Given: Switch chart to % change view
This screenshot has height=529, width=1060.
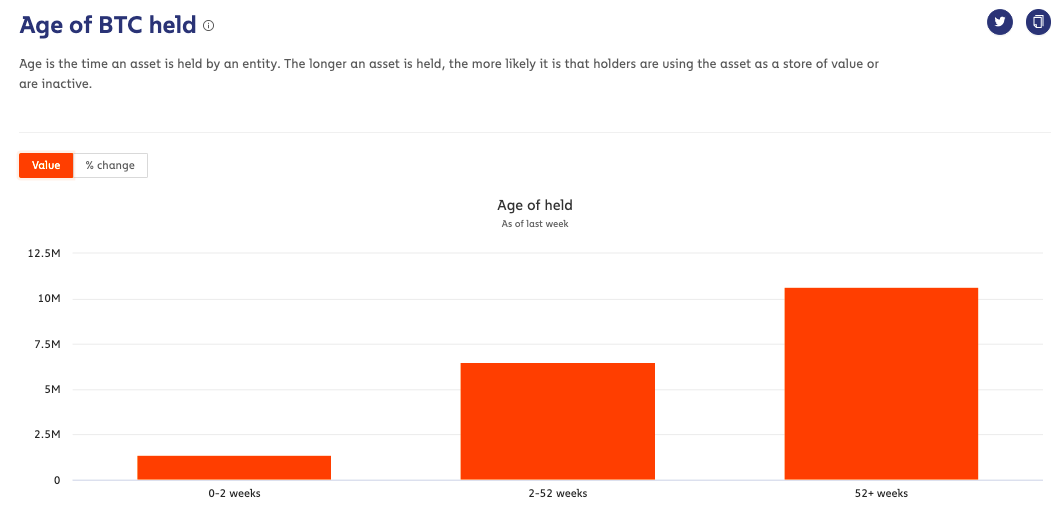Looking at the screenshot, I should point(110,166).
